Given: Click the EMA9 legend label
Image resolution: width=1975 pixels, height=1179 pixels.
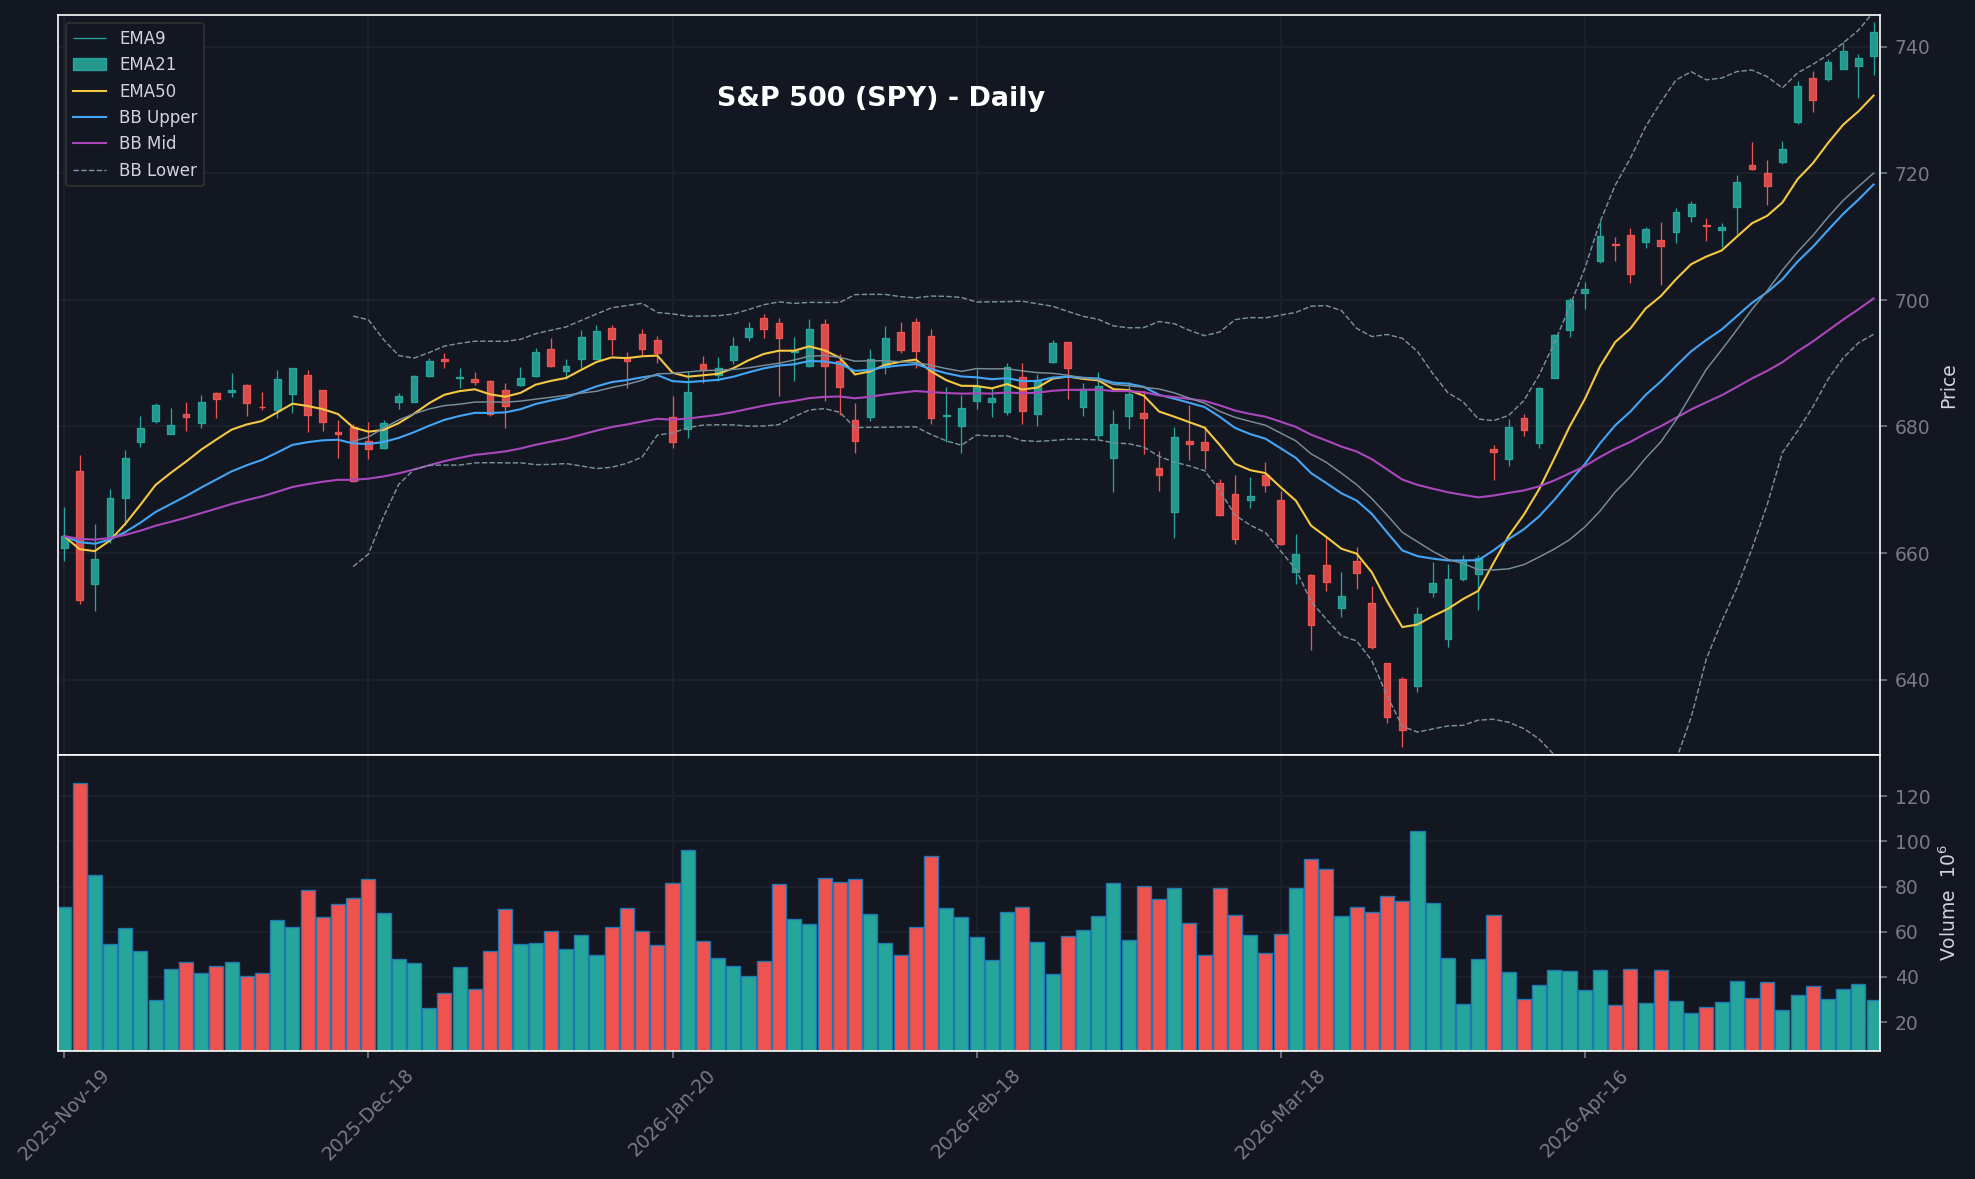Looking at the screenshot, I should (142, 38).
